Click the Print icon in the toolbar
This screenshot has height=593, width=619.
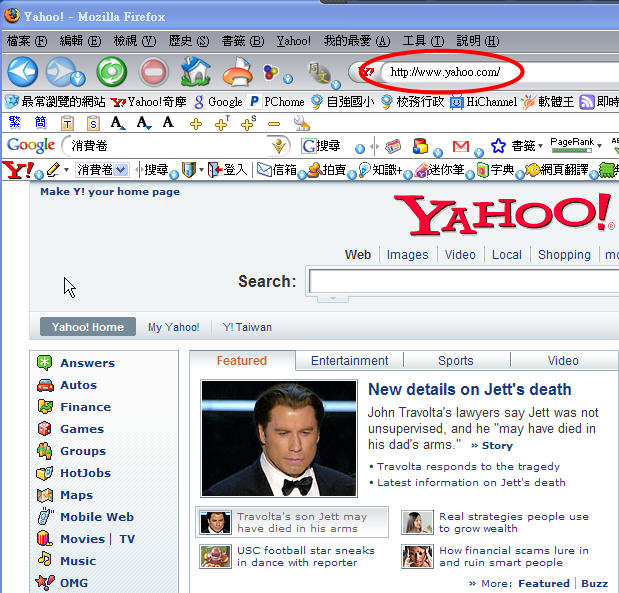click(238, 71)
